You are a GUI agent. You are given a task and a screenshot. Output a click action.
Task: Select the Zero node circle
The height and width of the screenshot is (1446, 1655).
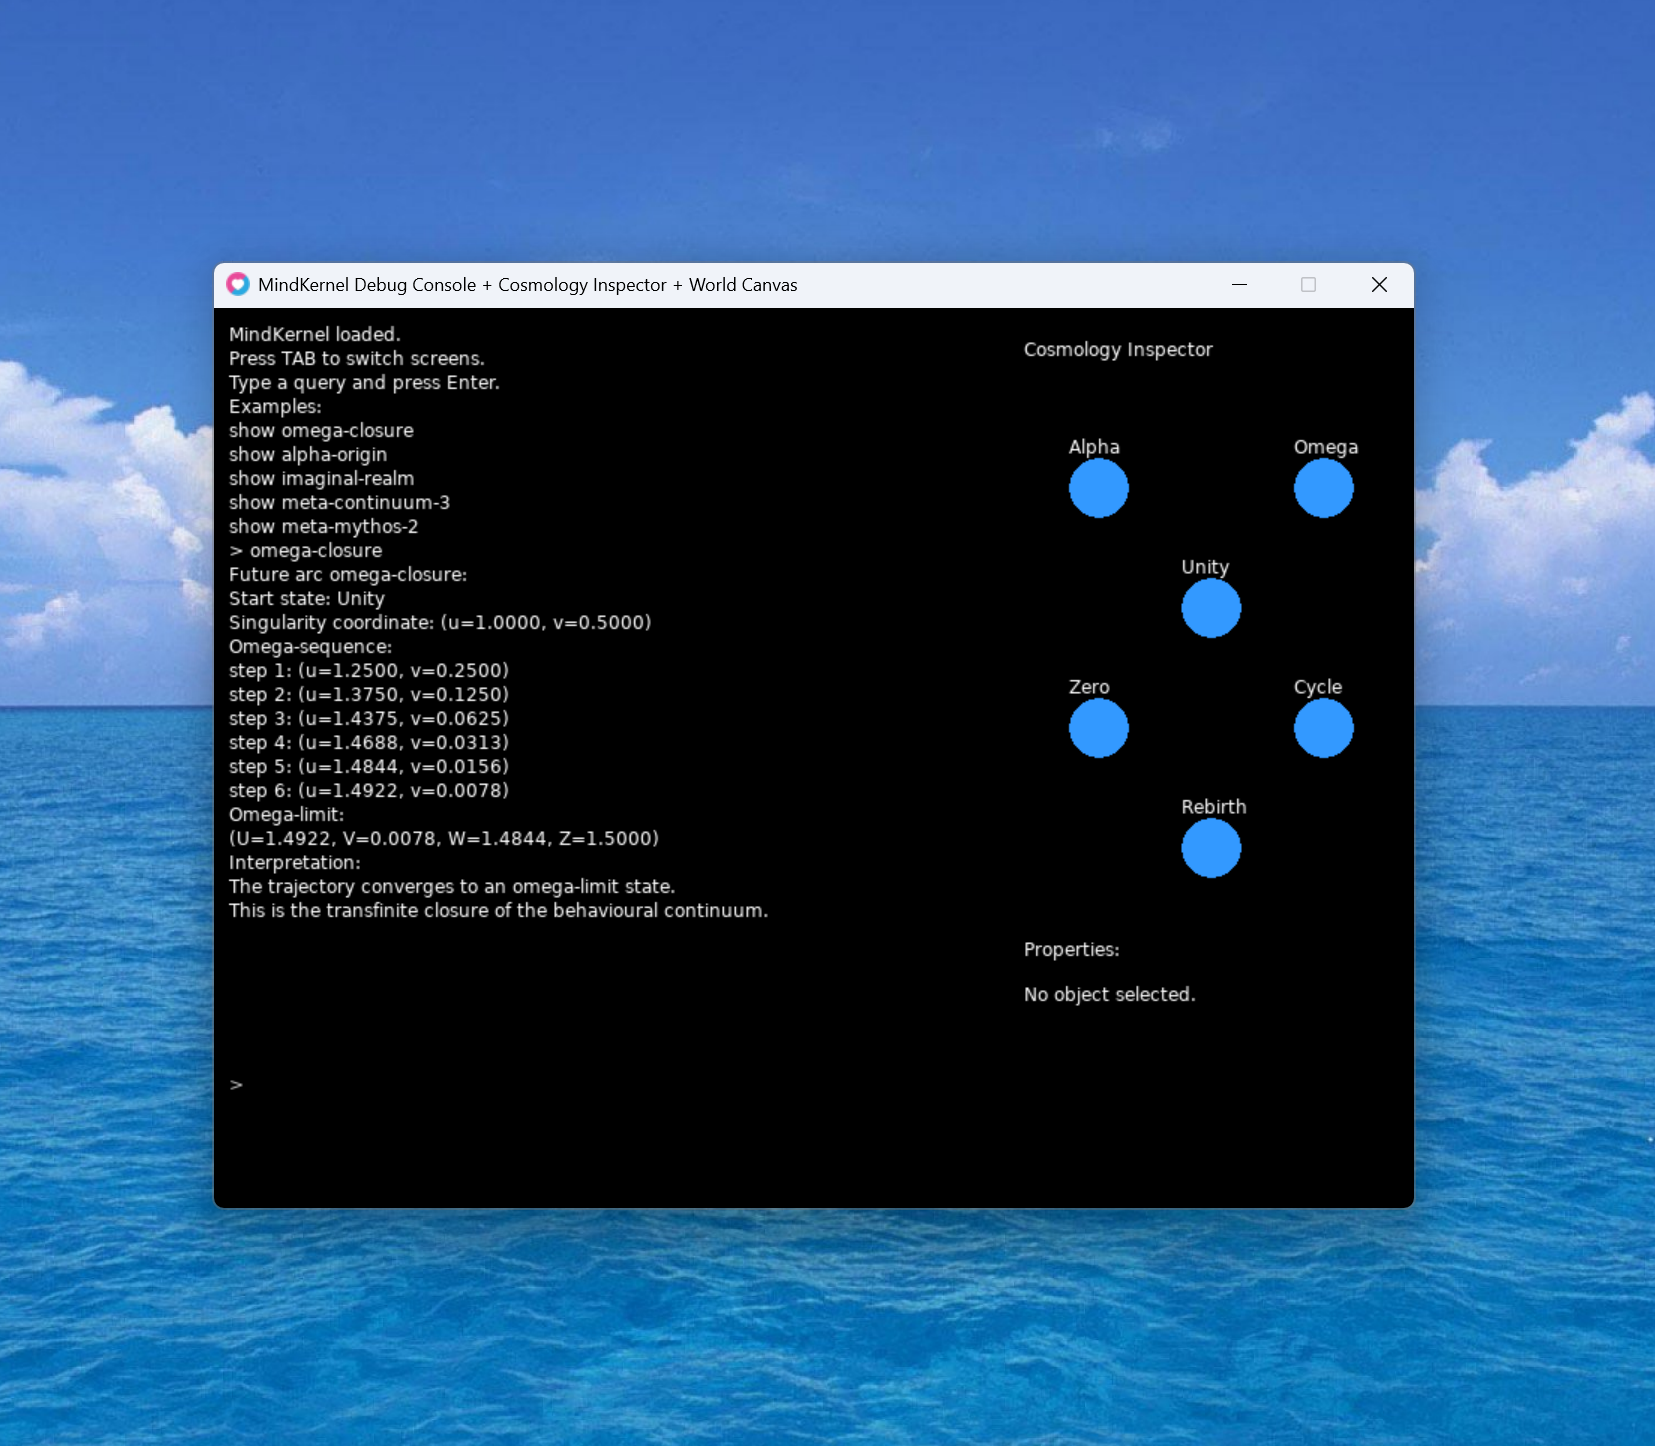coord(1099,728)
